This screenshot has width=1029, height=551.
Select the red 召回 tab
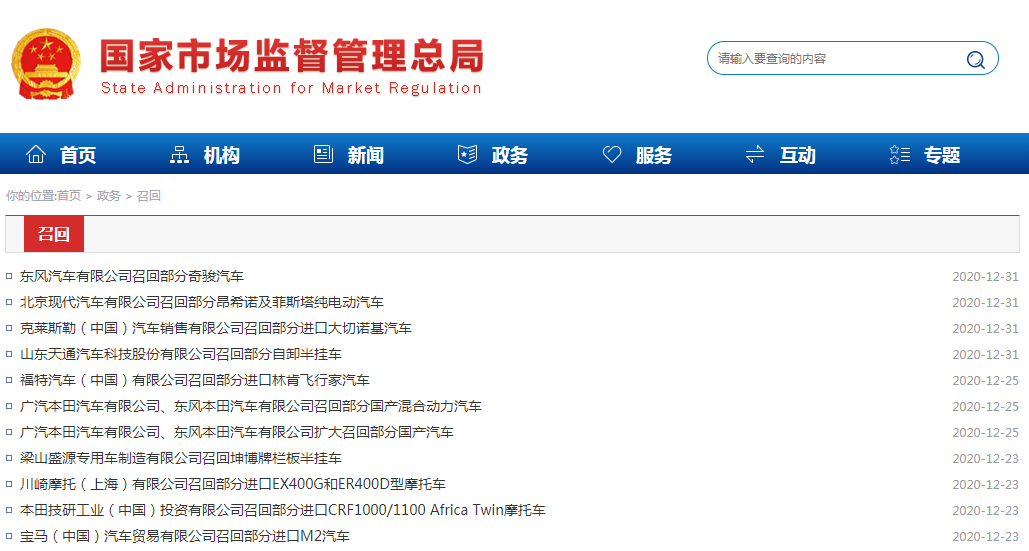pyautogui.click(x=54, y=234)
